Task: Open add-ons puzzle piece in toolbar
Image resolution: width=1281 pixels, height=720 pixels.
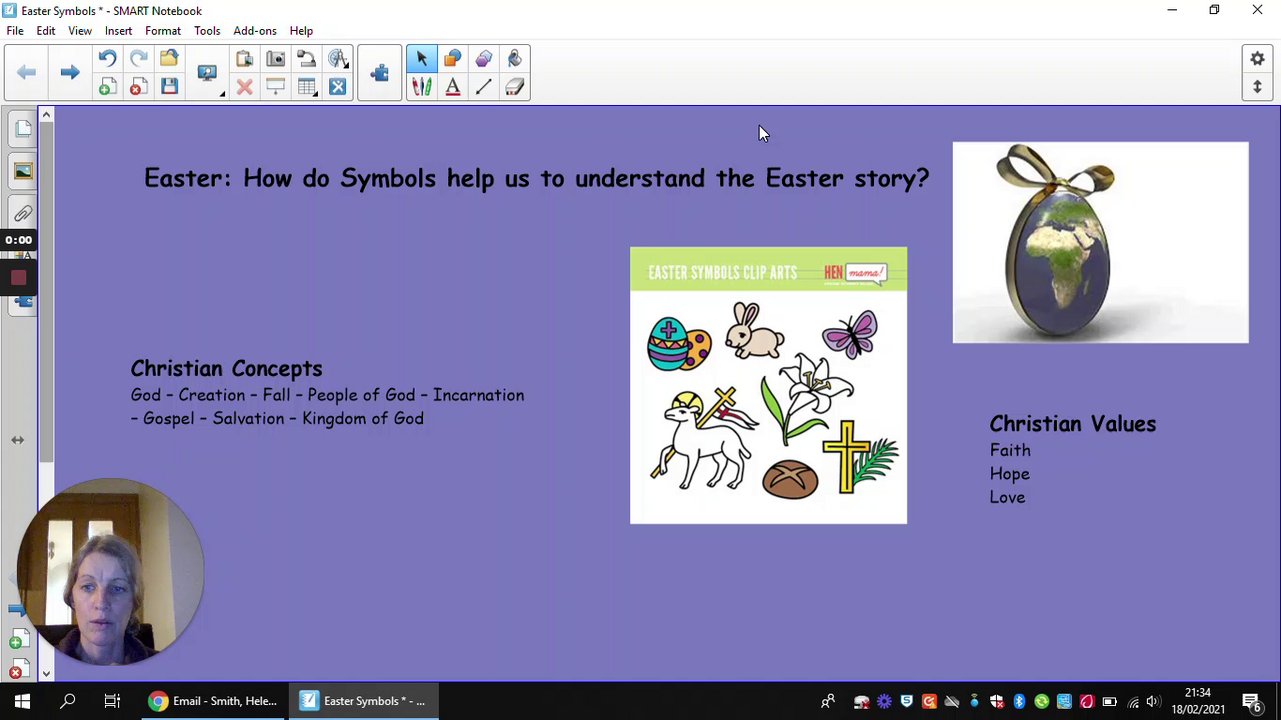Action: click(379, 73)
